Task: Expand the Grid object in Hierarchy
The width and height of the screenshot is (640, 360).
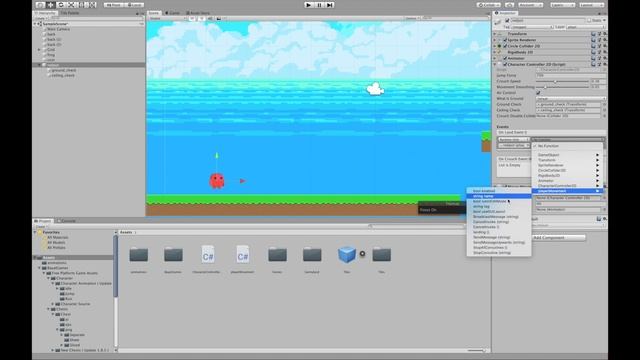Action: coord(40,50)
